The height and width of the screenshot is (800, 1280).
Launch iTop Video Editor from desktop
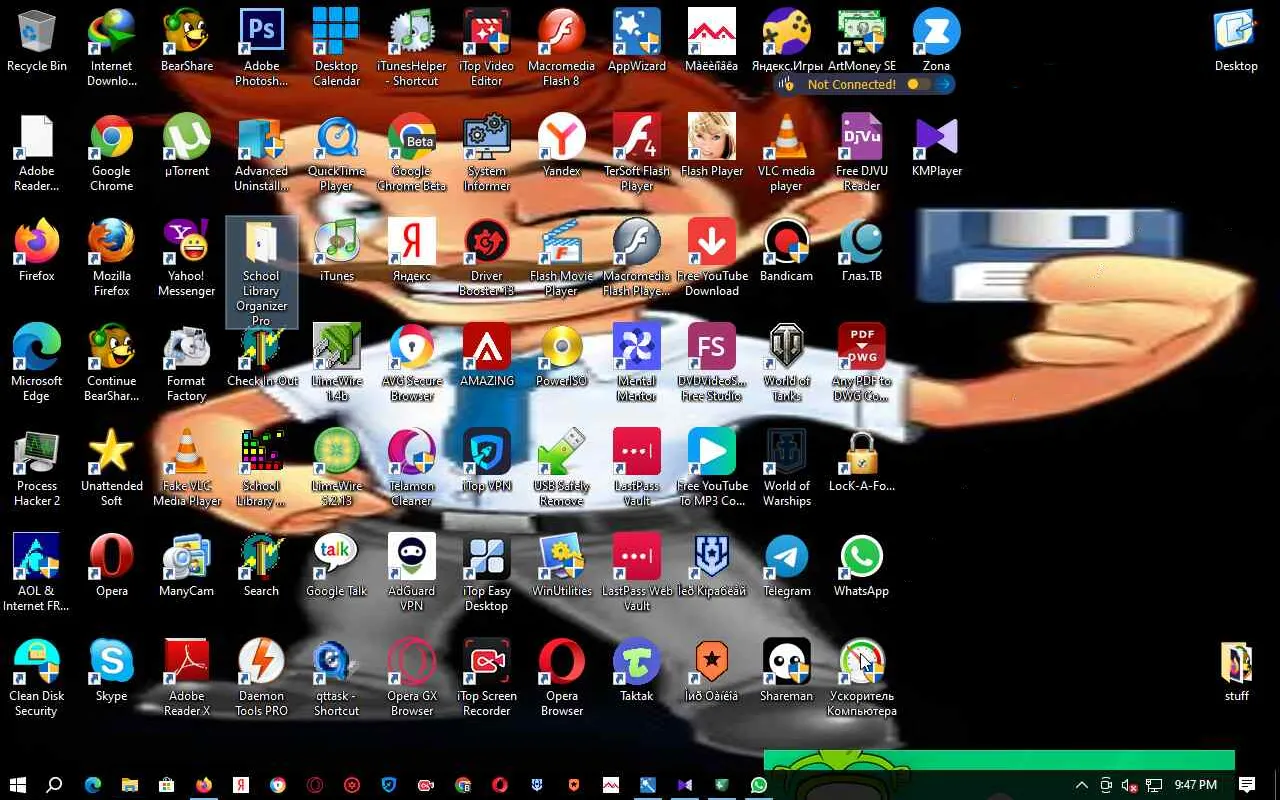(x=486, y=48)
